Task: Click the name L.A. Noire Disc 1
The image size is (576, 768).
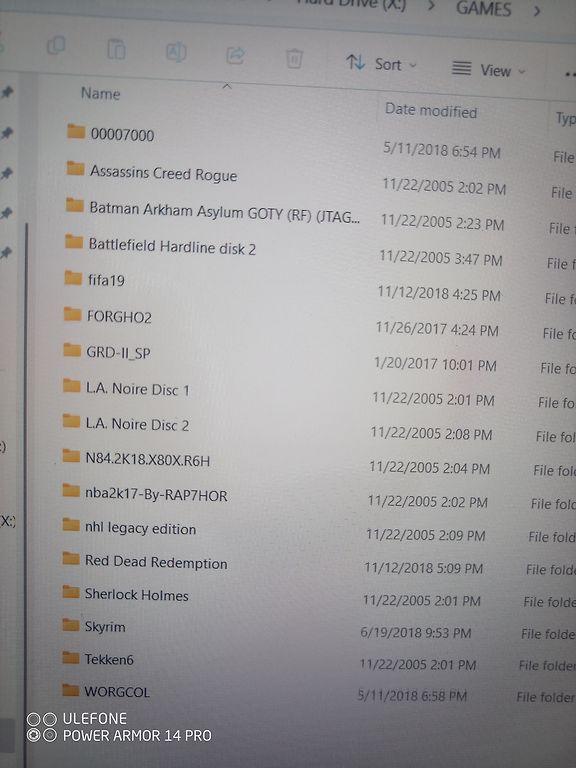Action: click(137, 389)
